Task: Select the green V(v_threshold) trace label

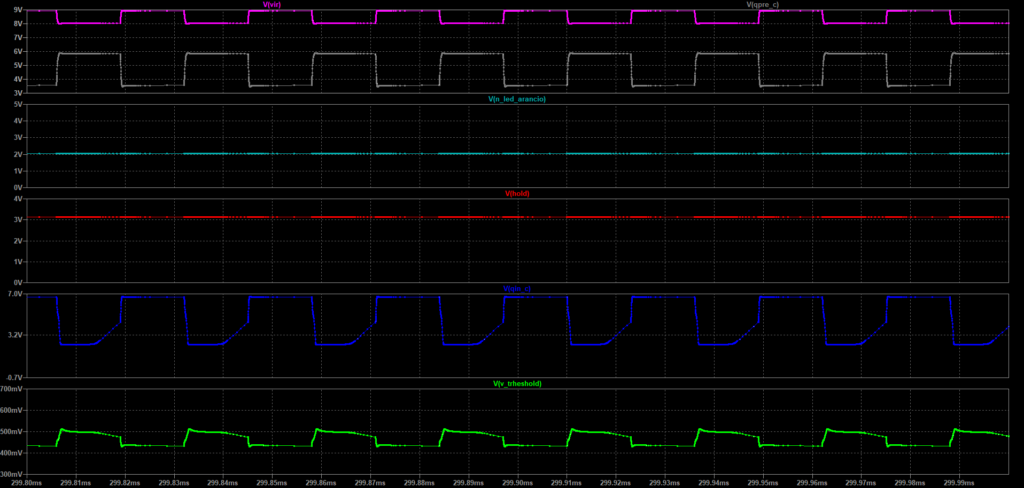Action: tap(517, 383)
